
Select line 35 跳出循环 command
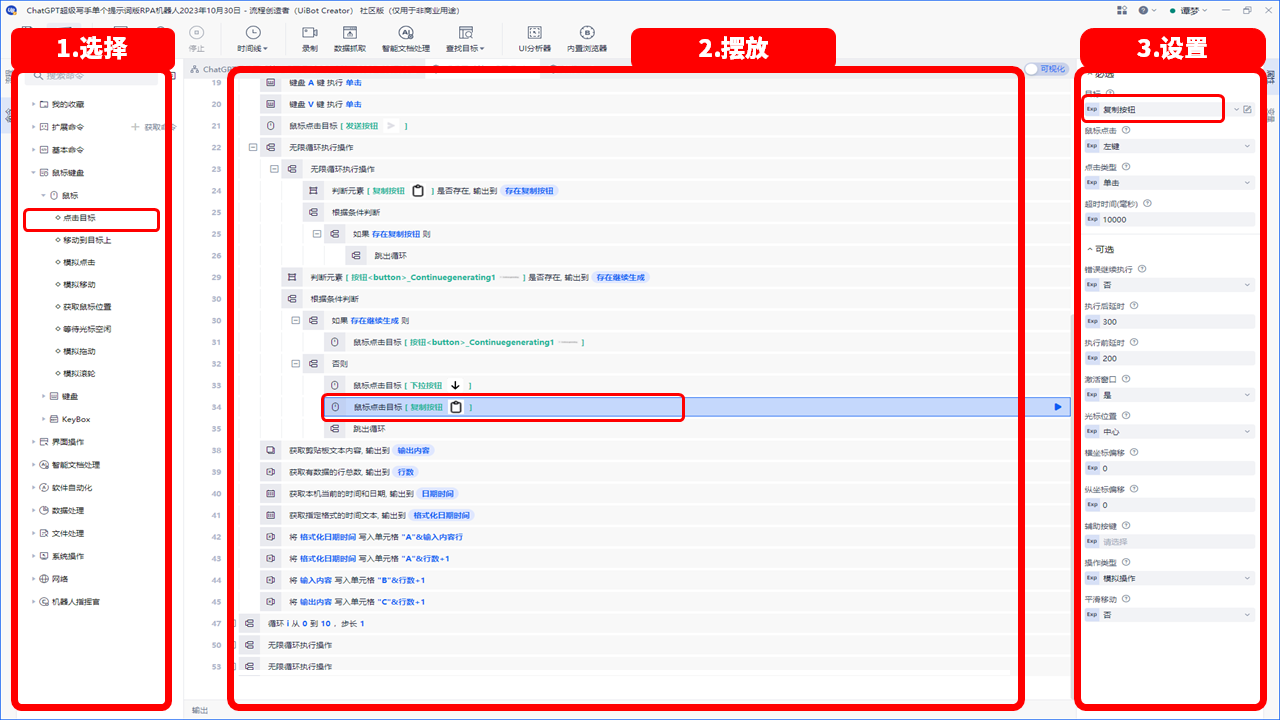(695, 429)
